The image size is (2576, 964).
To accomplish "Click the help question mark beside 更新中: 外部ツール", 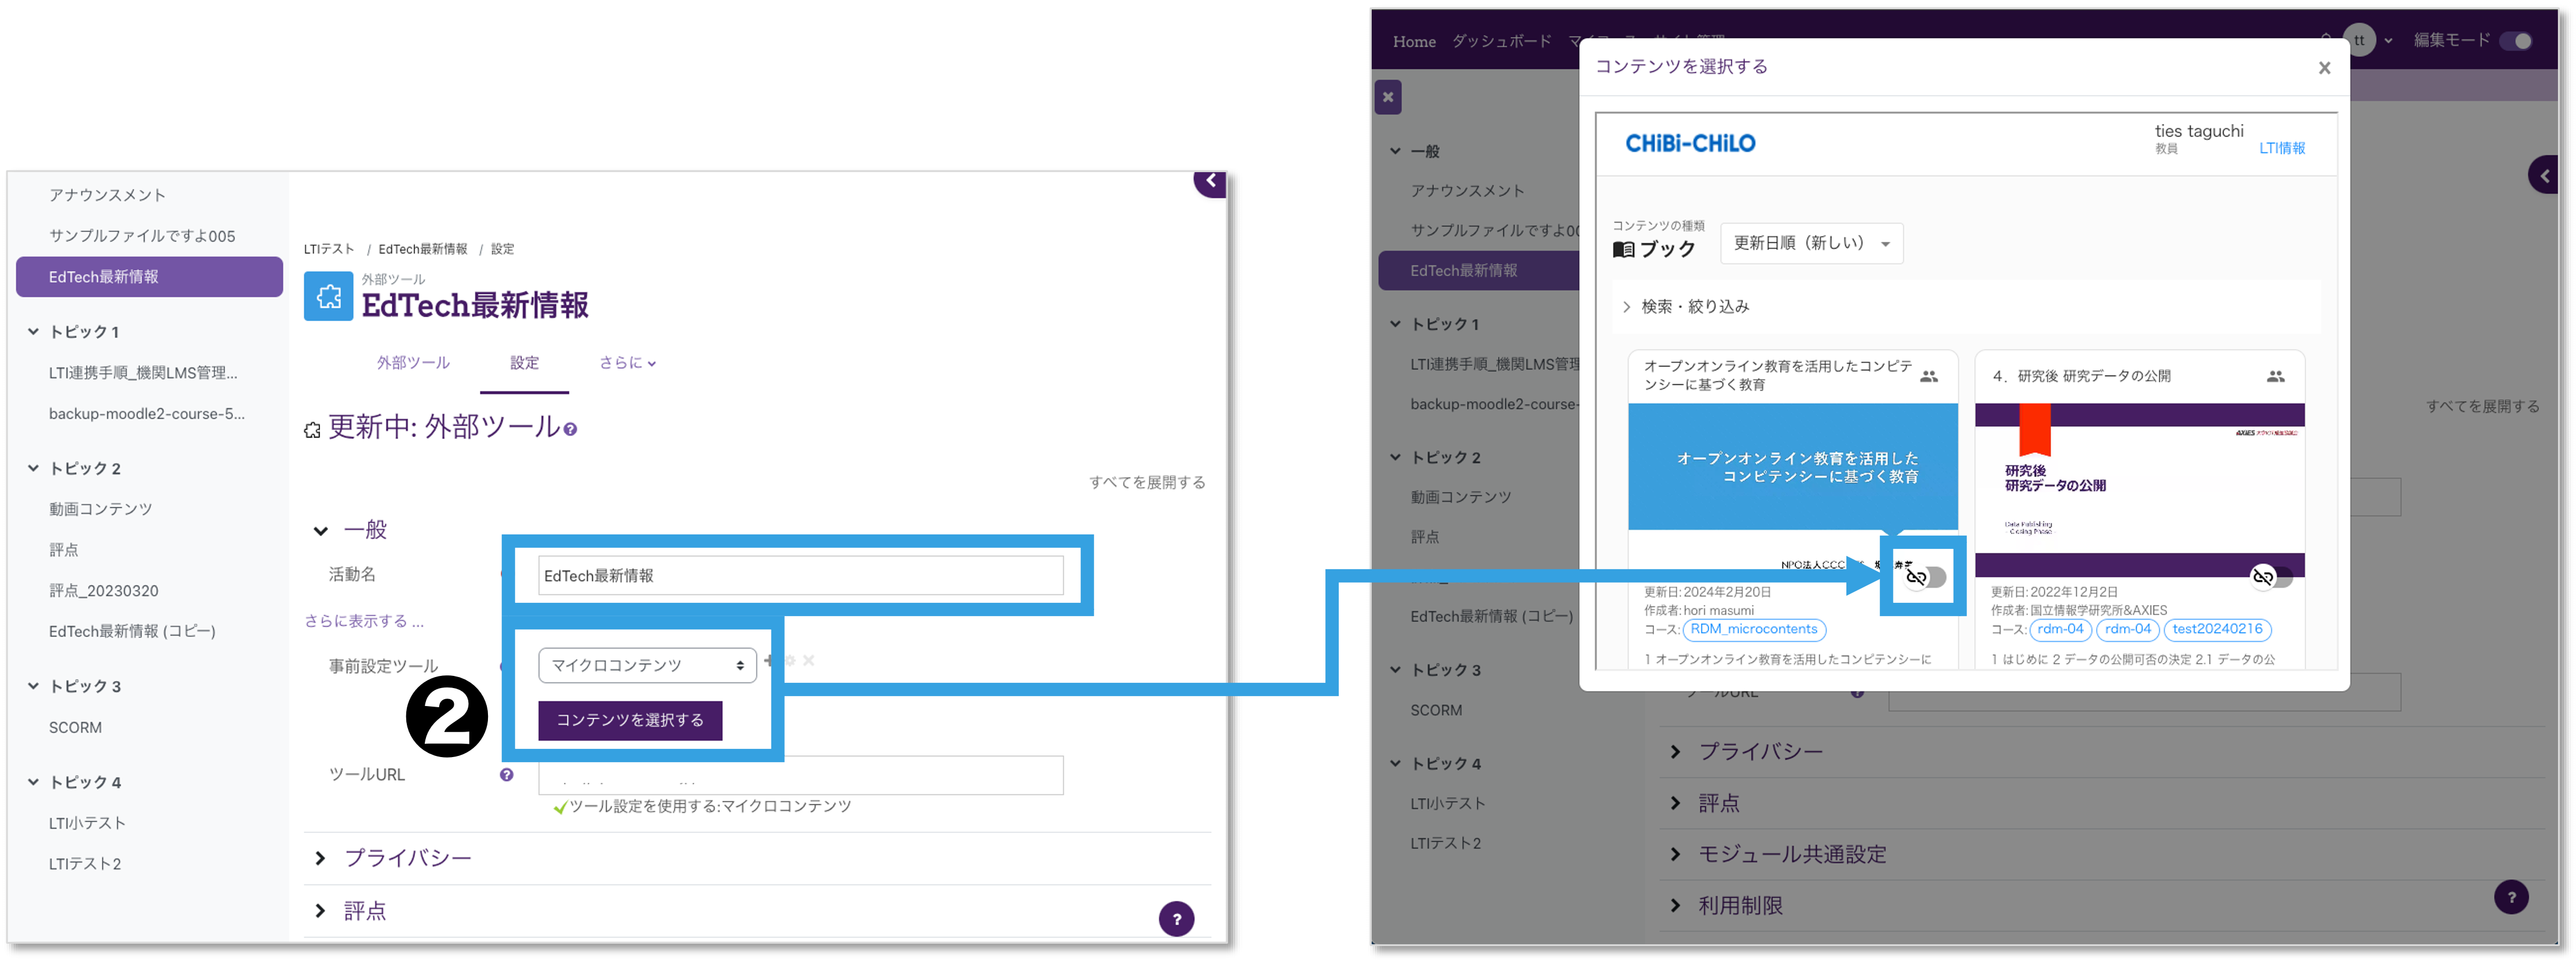I will (570, 430).
